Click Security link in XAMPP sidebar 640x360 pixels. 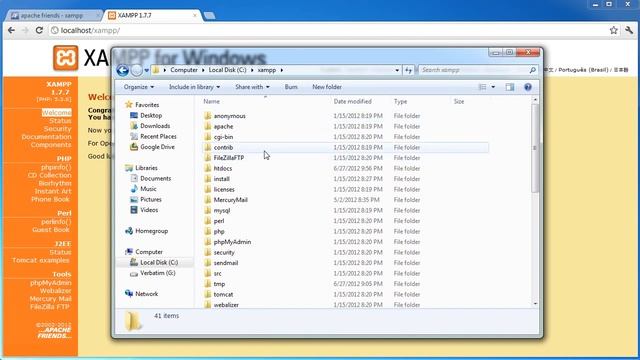click(58, 129)
